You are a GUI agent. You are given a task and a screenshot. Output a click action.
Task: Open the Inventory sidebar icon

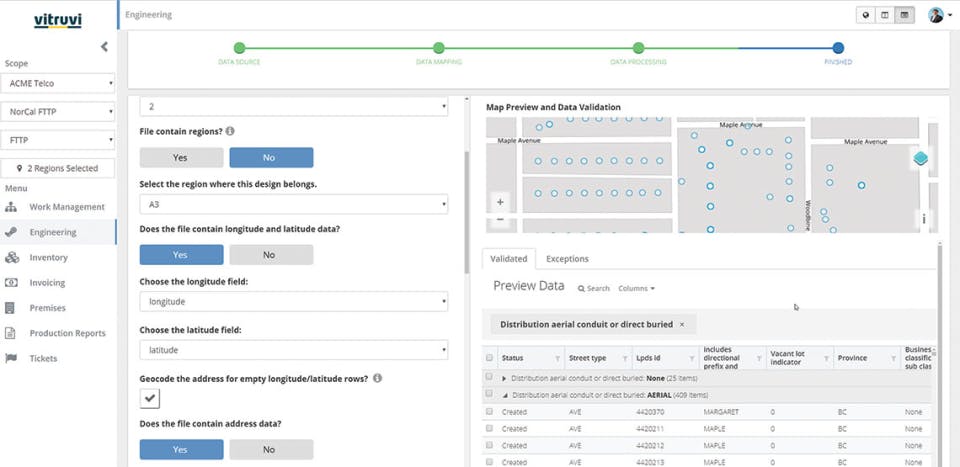(x=12, y=257)
